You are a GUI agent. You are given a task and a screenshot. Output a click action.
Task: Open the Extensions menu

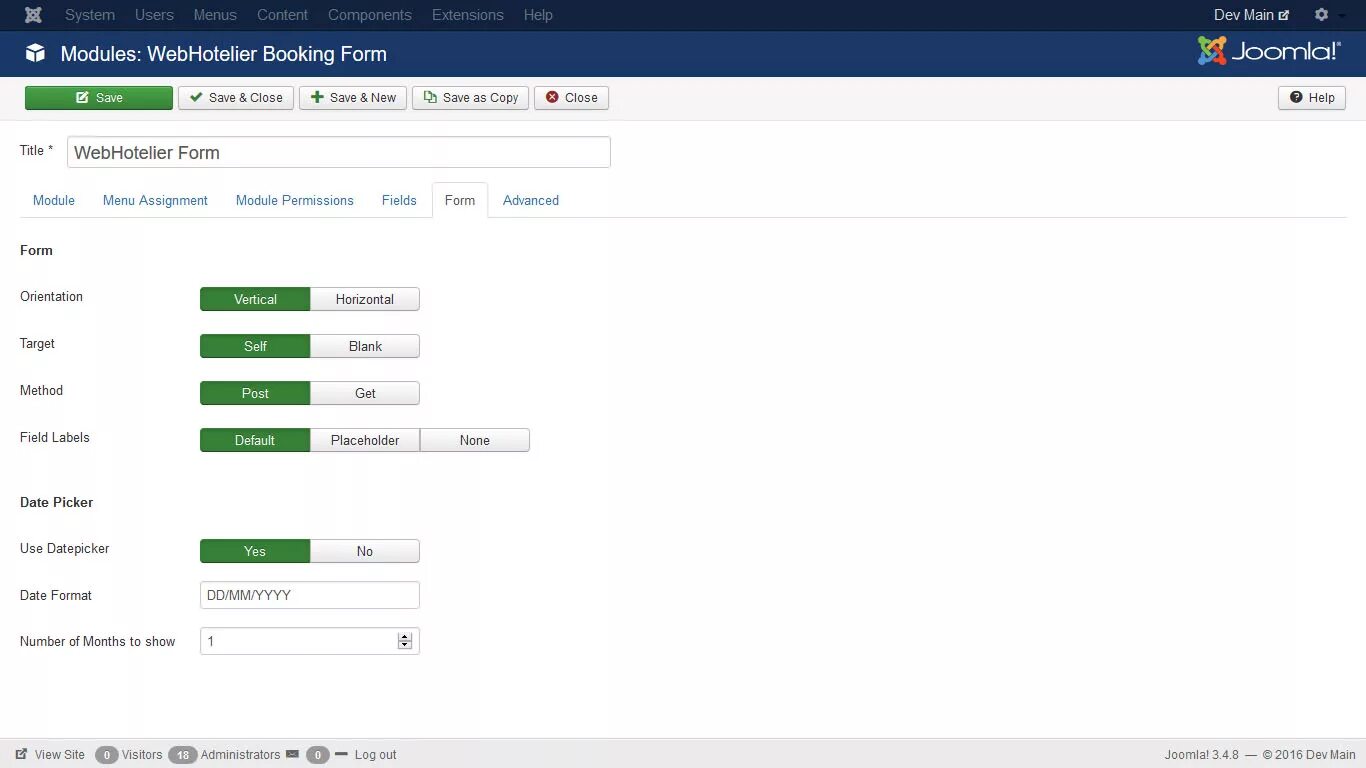(x=468, y=15)
